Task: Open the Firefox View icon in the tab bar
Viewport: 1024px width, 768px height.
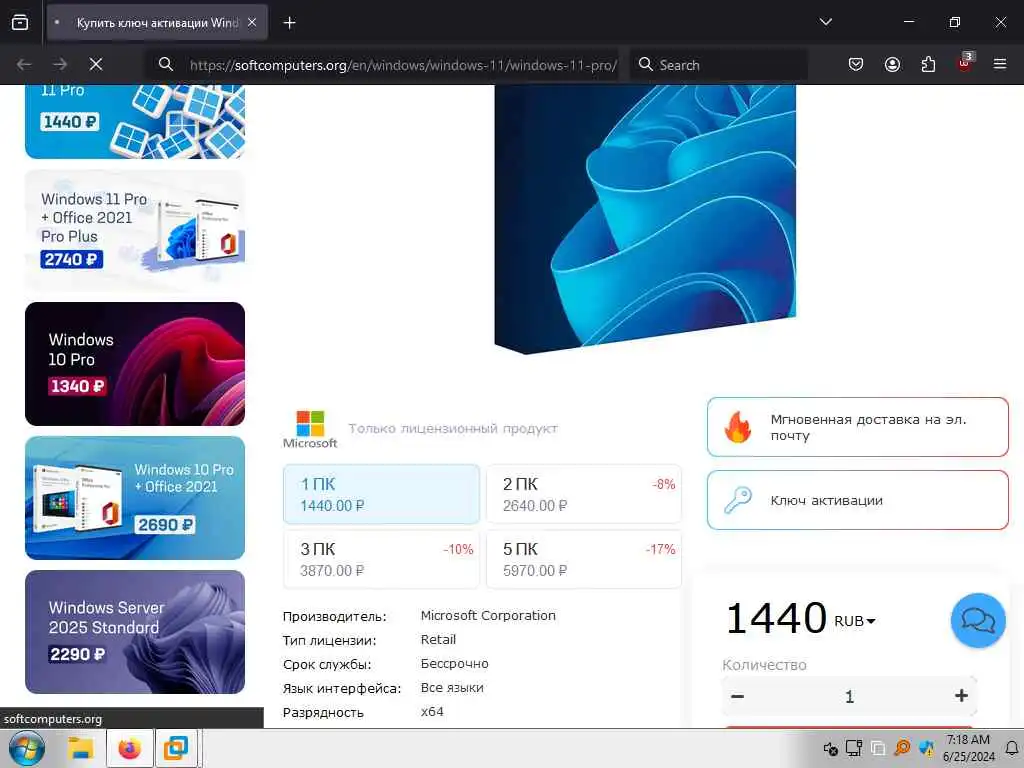Action: click(x=20, y=23)
